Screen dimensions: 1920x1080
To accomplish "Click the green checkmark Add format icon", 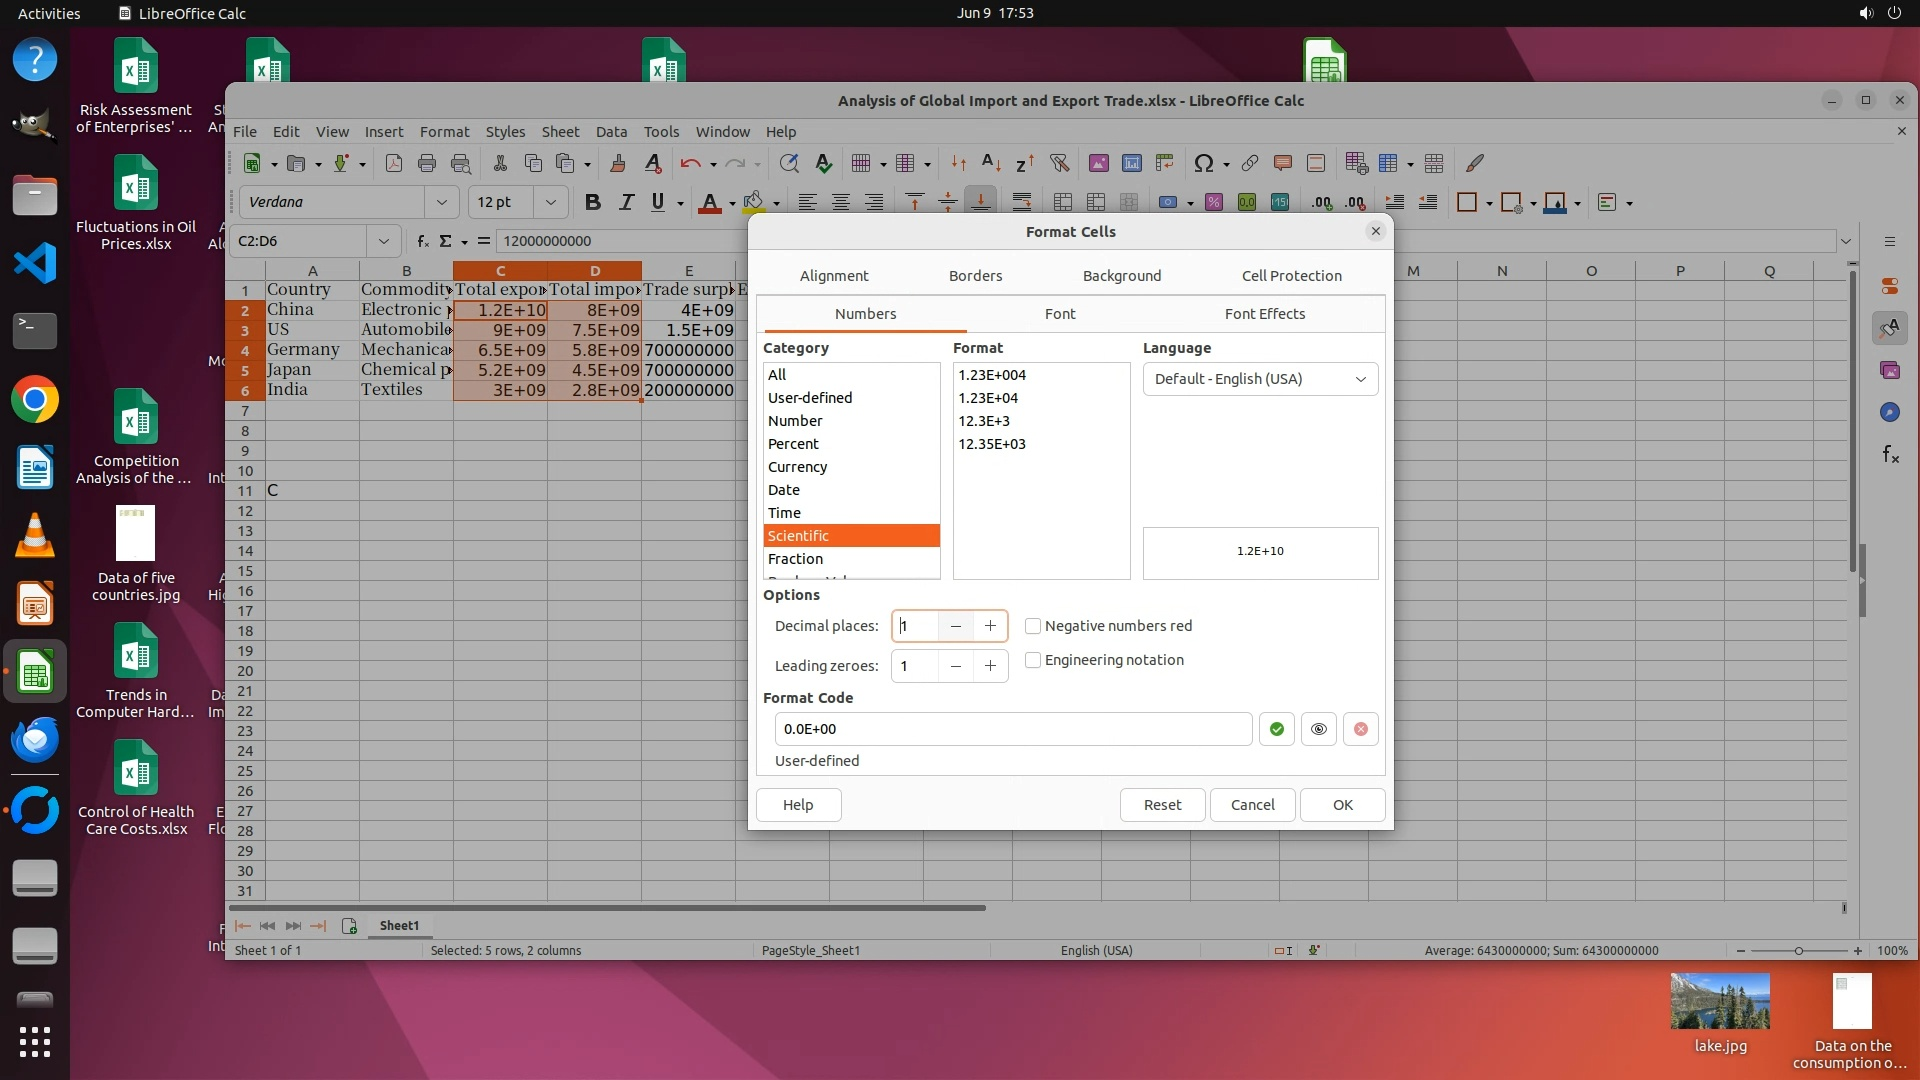I will pos(1276,729).
